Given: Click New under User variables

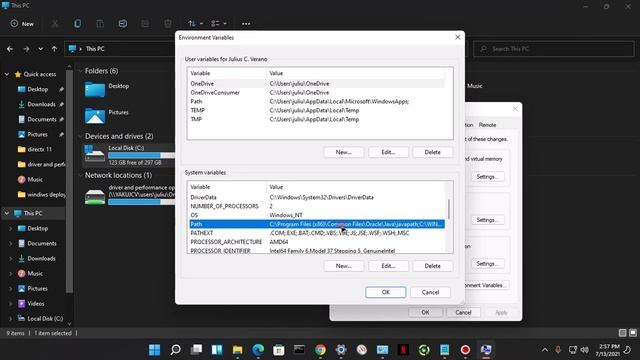Looking at the screenshot, I should click(344, 152).
